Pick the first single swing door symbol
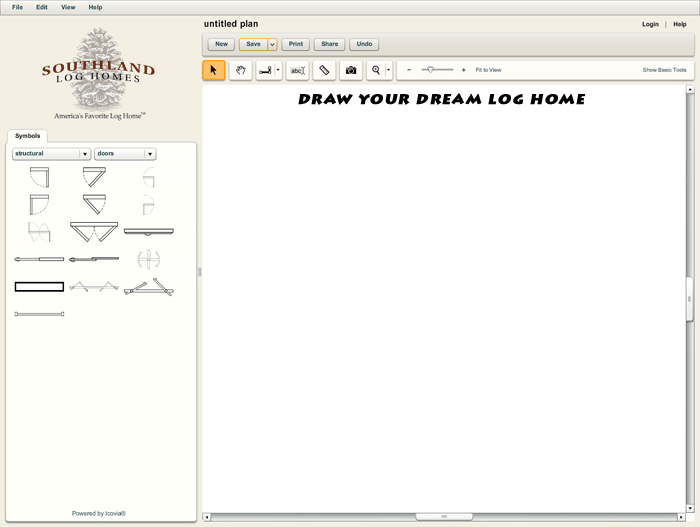 (39, 177)
